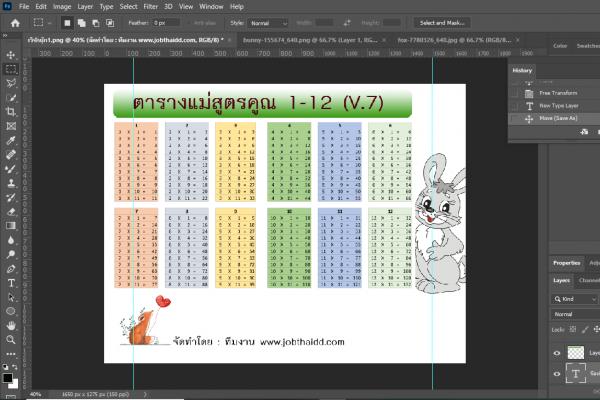Select the Blur tool
Viewport: 600px width, 400px height.
11,240
